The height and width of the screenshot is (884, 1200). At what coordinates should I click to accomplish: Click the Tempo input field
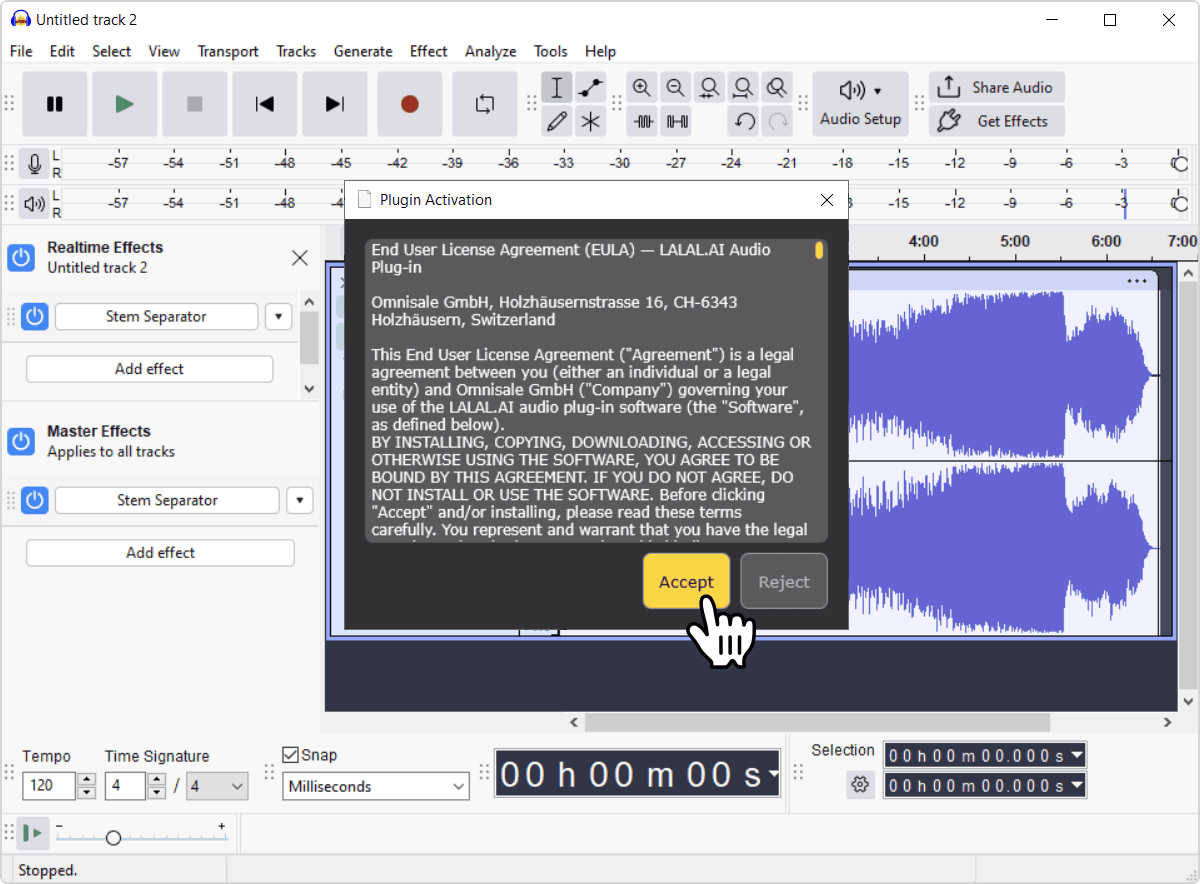tap(49, 786)
